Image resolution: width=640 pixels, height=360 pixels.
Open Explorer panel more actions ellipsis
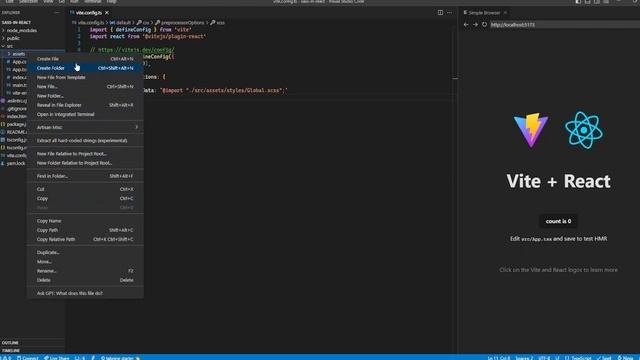57,13
